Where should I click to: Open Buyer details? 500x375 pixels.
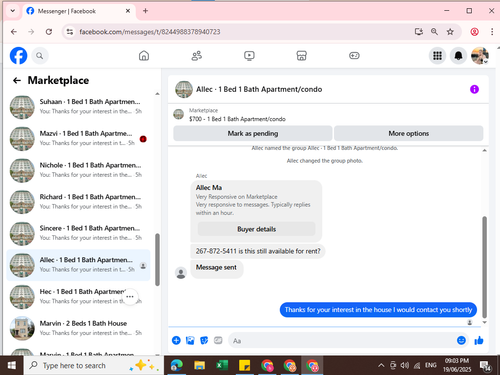[257, 229]
